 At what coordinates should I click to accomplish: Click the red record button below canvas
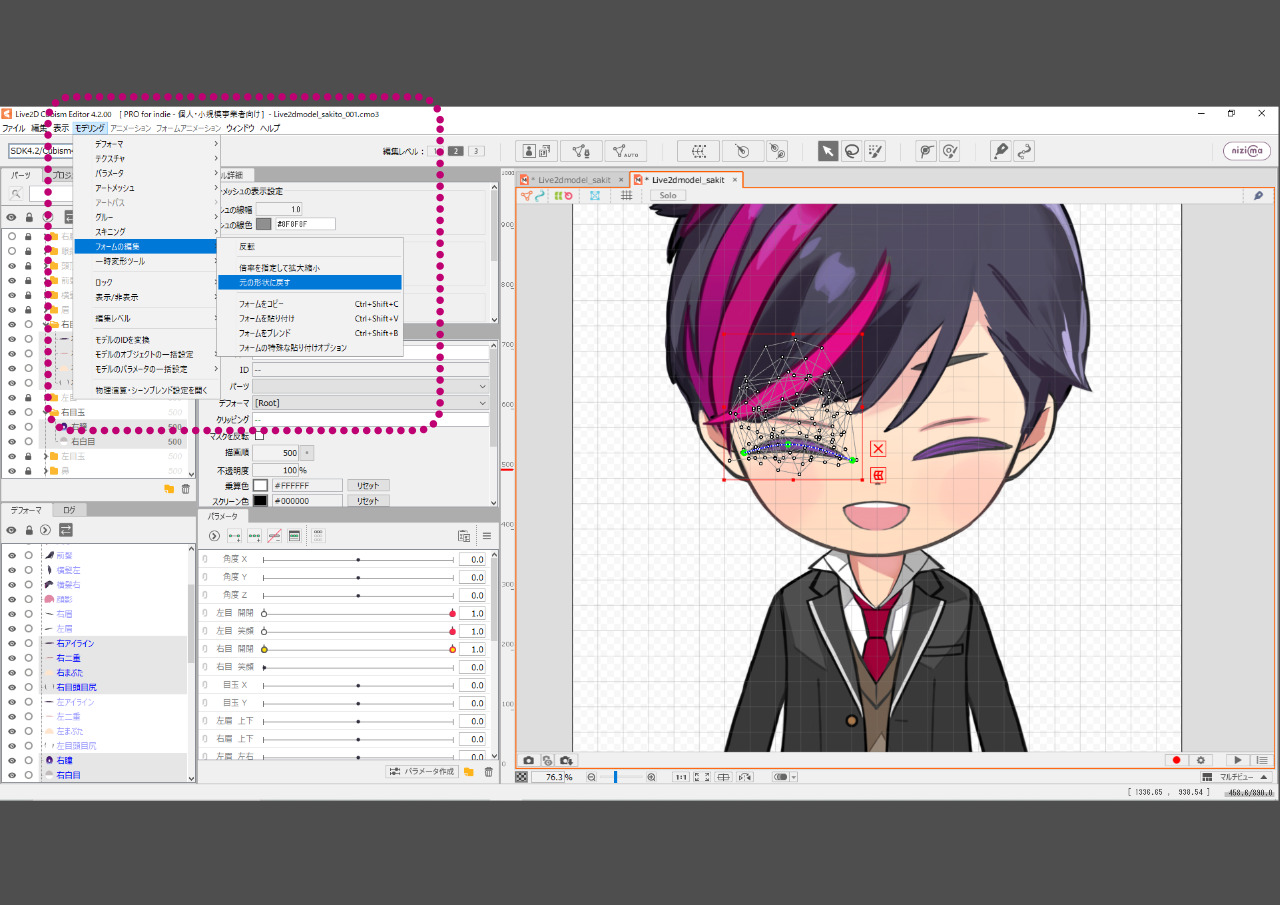coord(1177,761)
